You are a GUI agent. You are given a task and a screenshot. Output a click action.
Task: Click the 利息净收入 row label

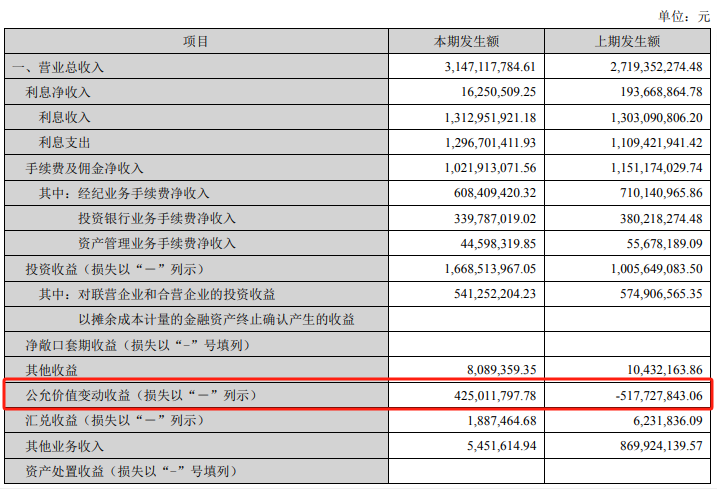pyautogui.click(x=58, y=92)
